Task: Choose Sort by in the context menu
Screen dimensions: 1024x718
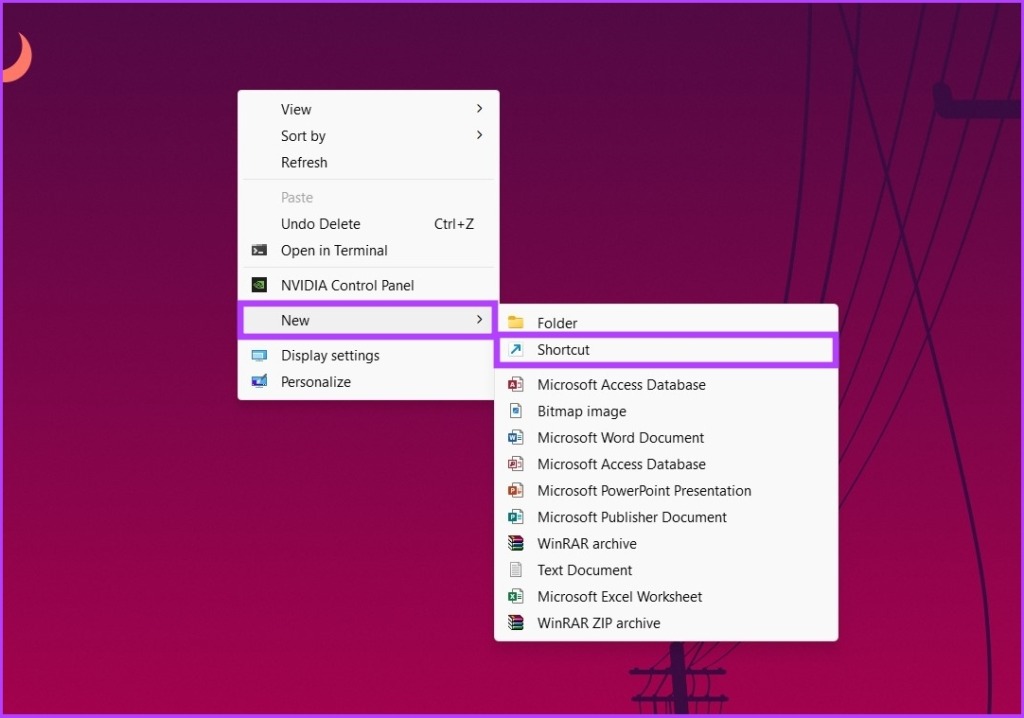Action: [368, 136]
